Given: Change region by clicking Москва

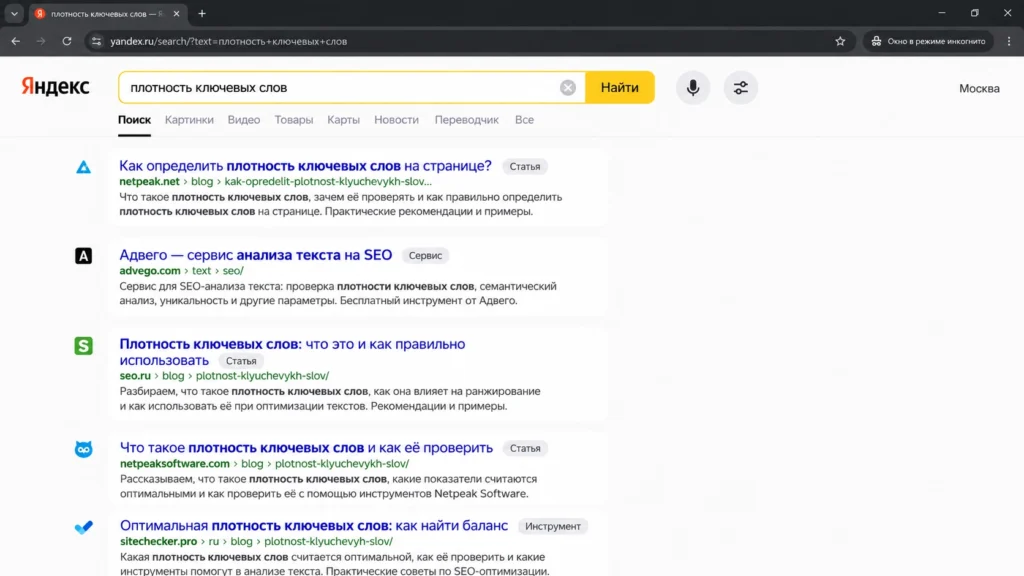Looking at the screenshot, I should [x=979, y=88].
